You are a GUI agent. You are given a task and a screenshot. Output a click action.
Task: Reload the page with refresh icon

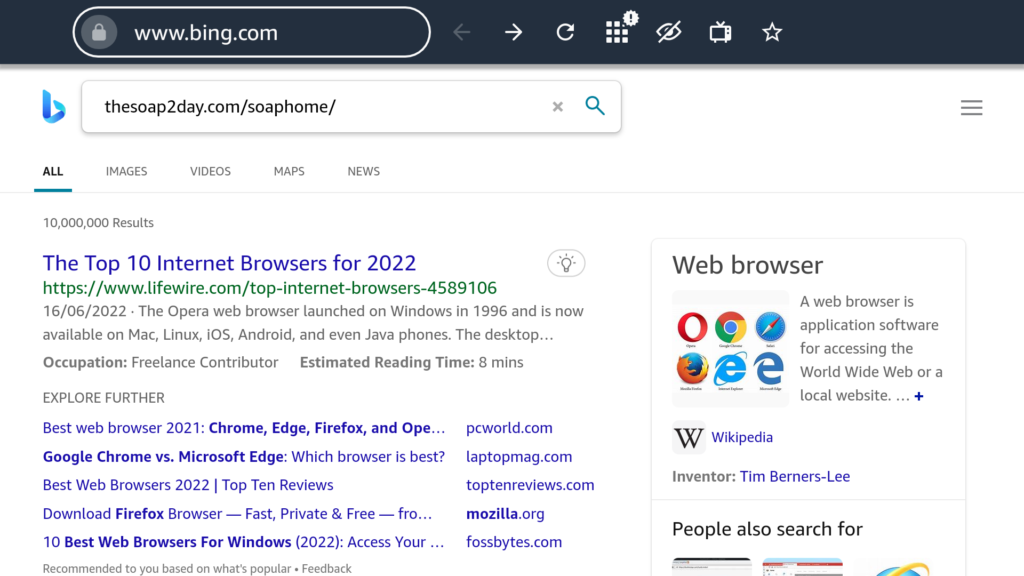[565, 33]
